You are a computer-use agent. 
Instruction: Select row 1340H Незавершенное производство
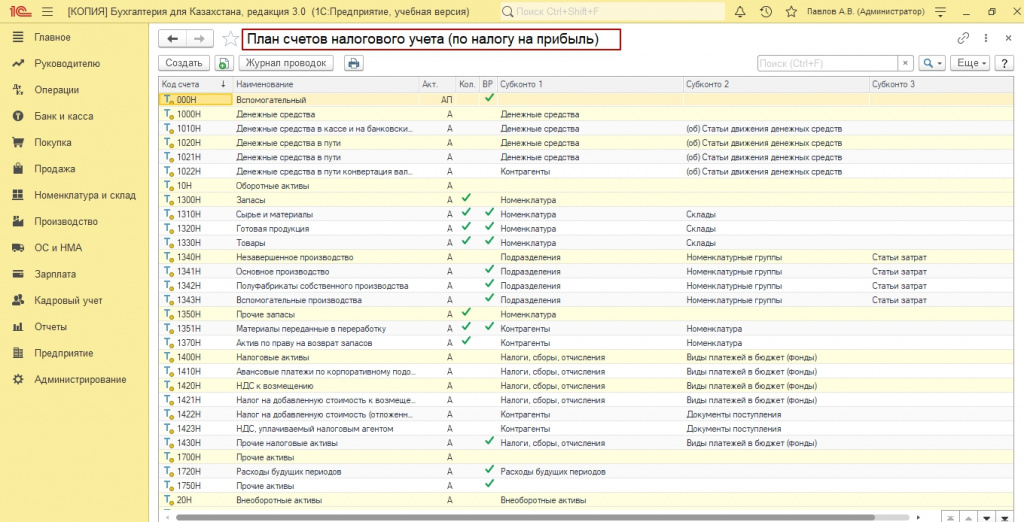point(586,257)
